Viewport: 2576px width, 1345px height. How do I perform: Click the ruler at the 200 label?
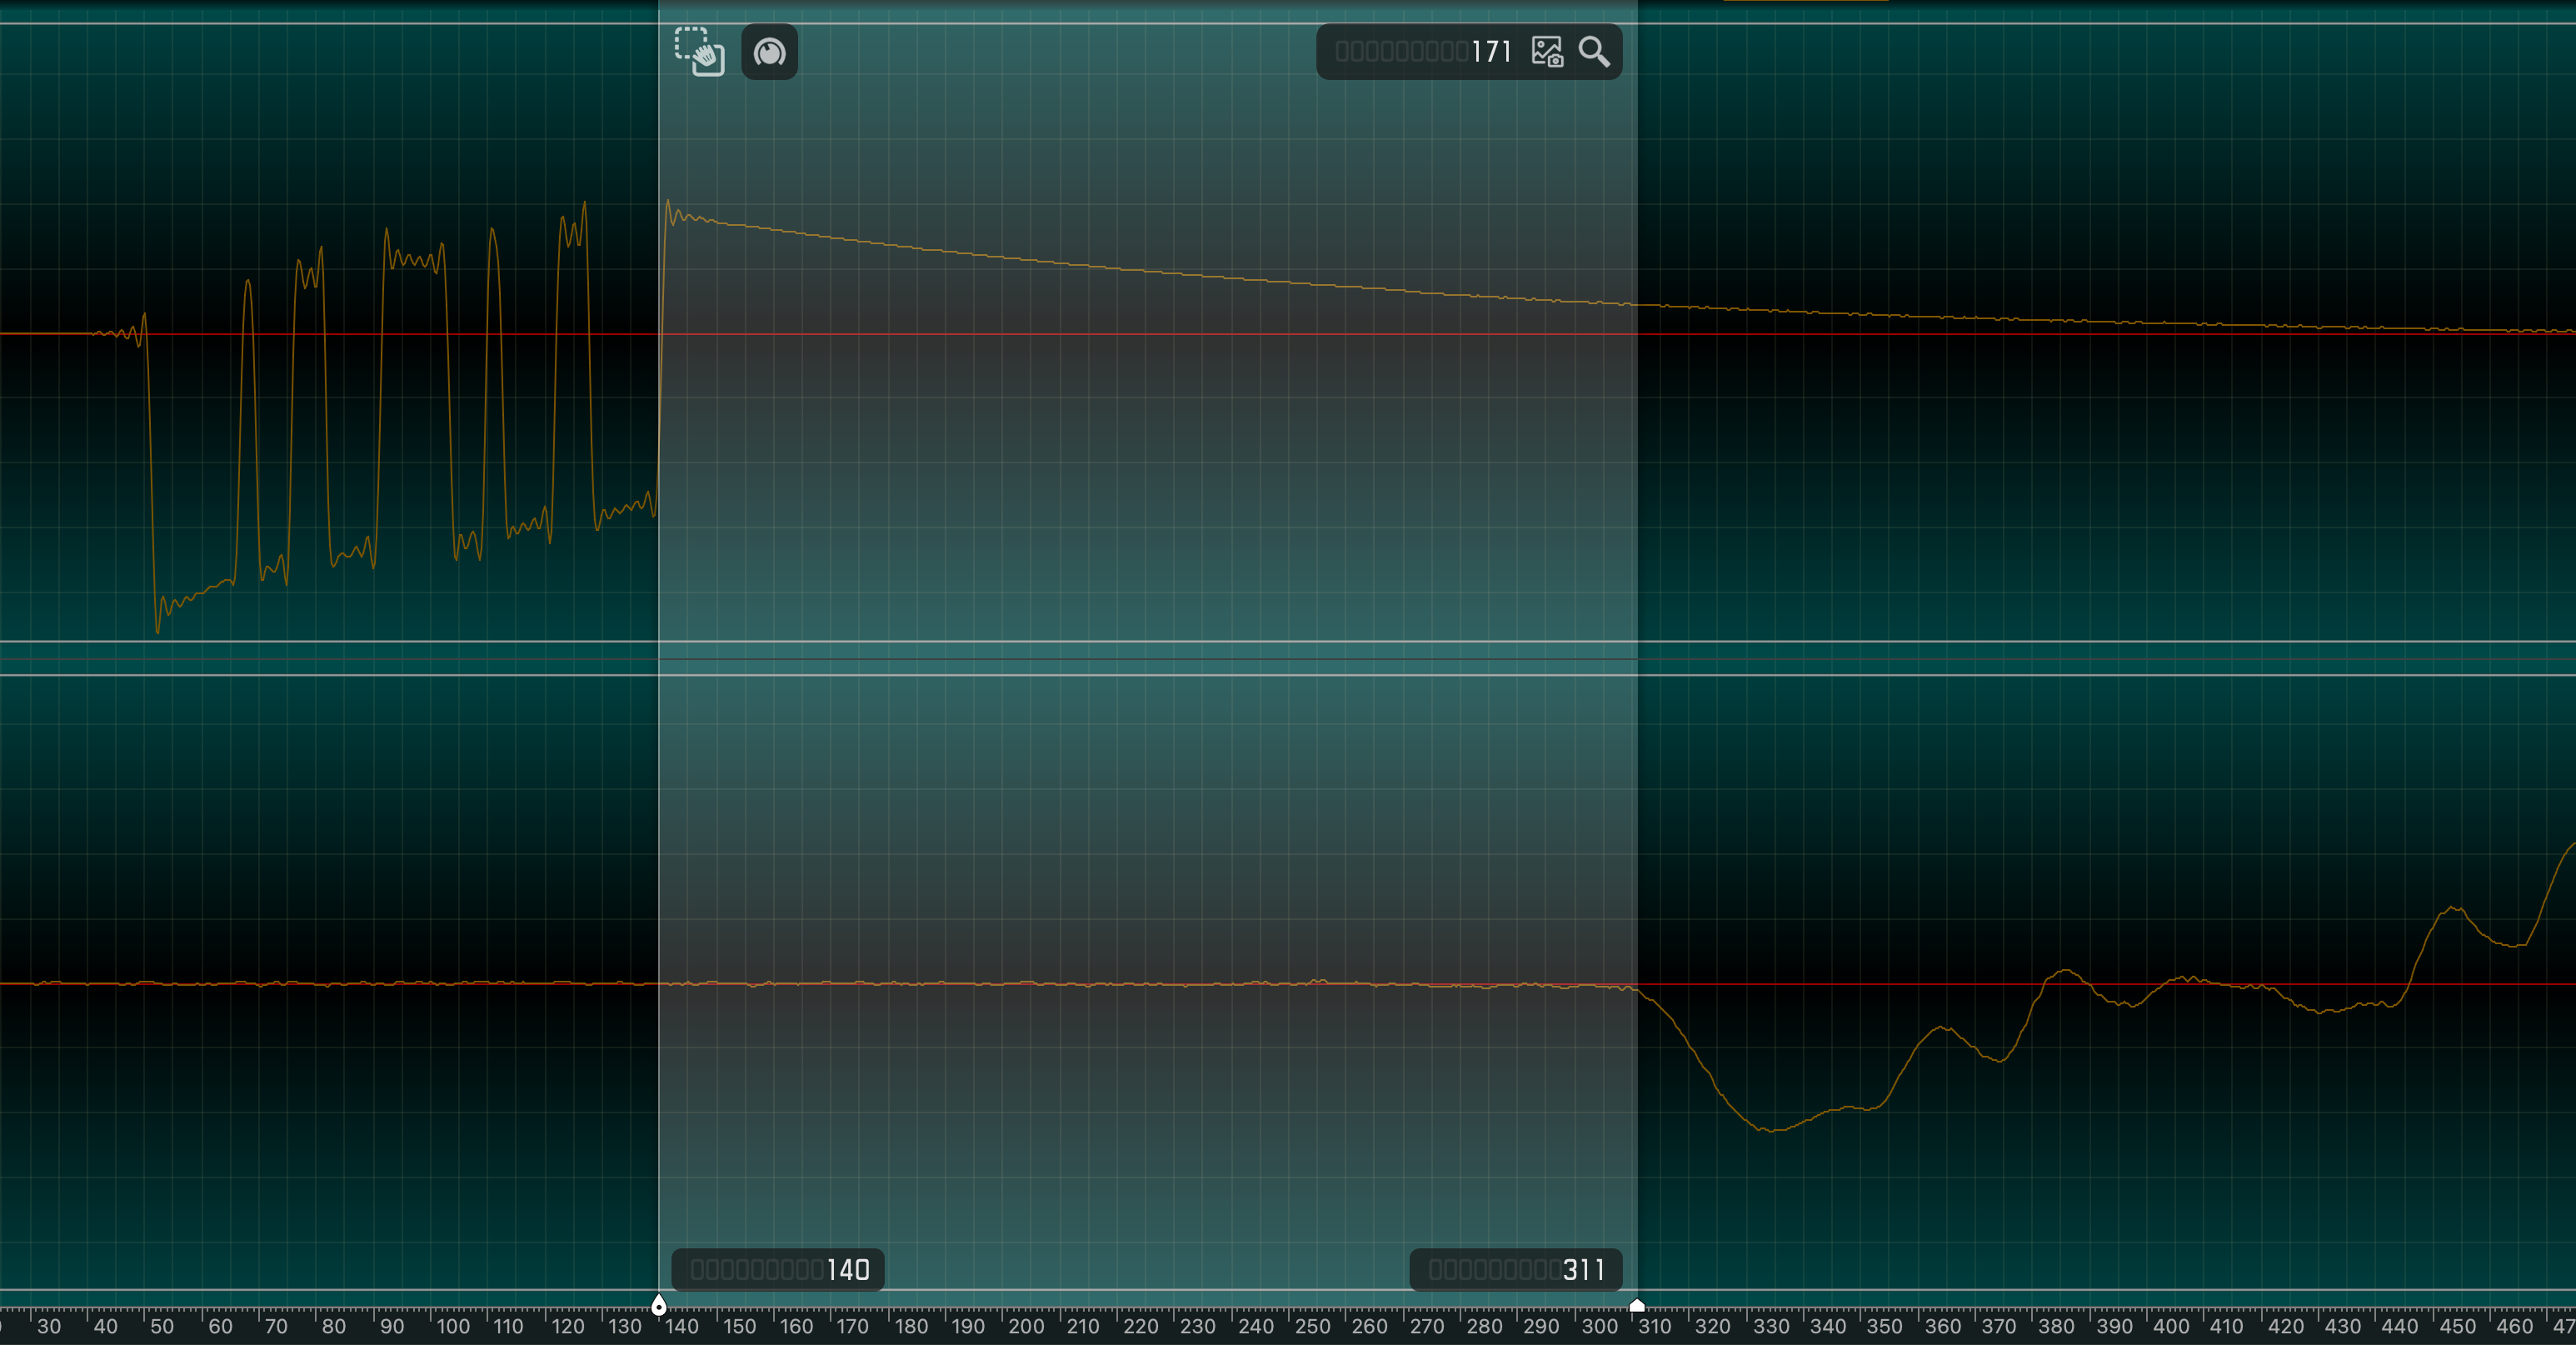1026,1327
